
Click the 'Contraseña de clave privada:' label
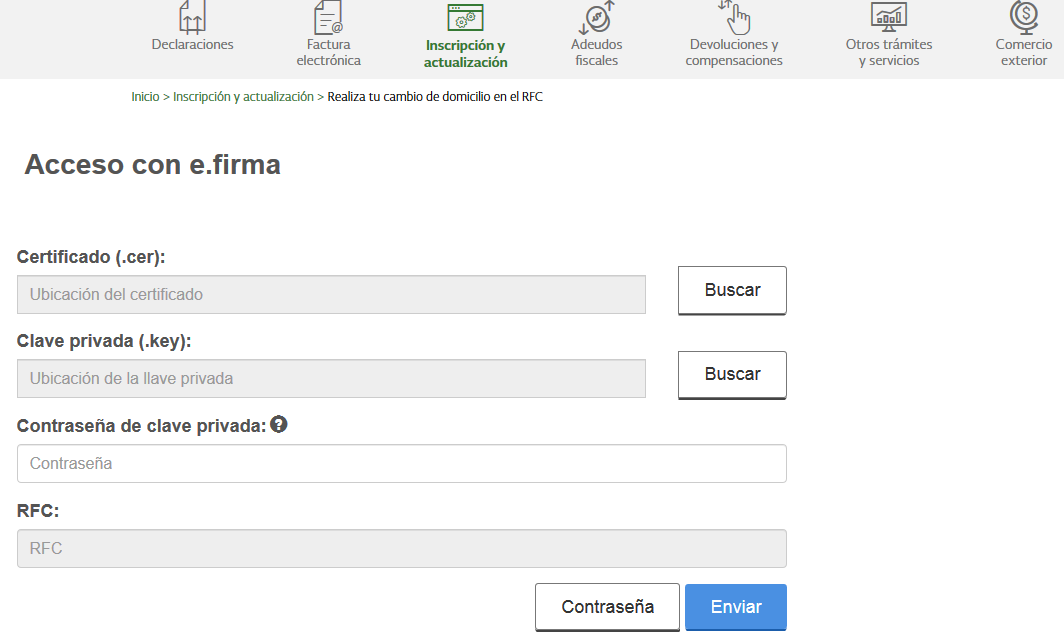pos(141,426)
